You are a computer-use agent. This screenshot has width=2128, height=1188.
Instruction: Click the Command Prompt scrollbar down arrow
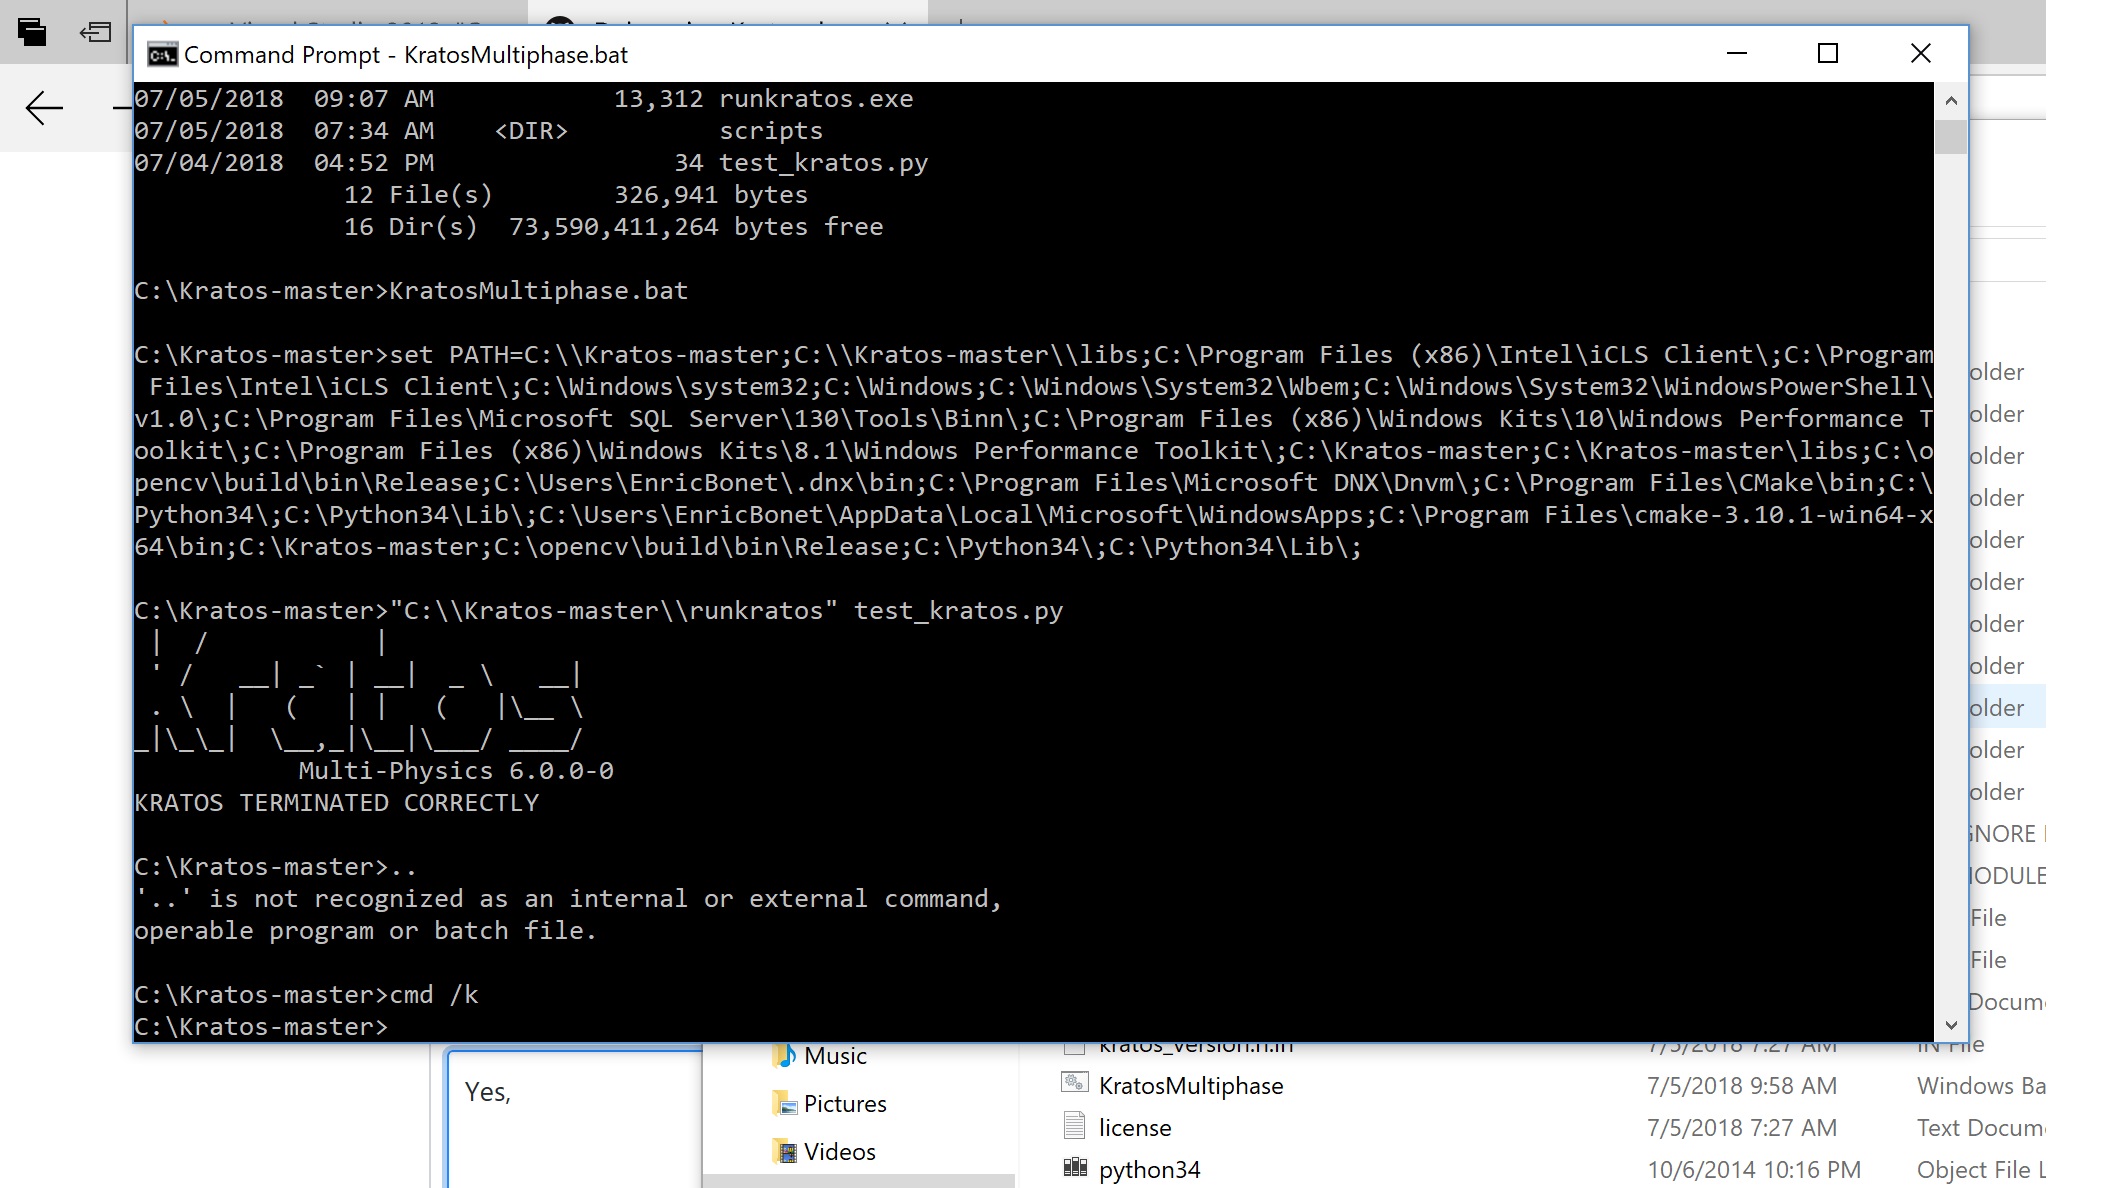point(1950,1025)
